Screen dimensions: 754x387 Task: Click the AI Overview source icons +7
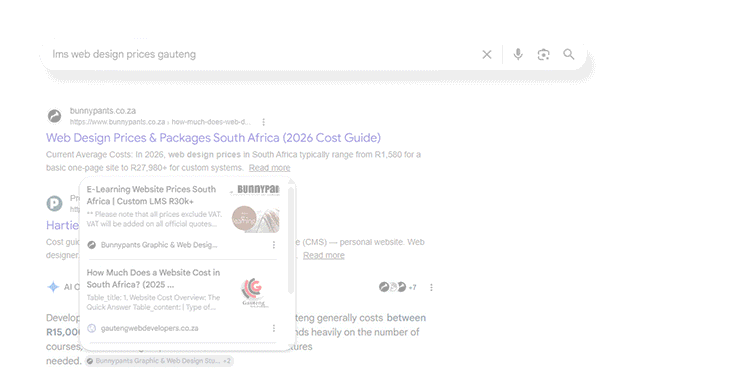click(398, 287)
